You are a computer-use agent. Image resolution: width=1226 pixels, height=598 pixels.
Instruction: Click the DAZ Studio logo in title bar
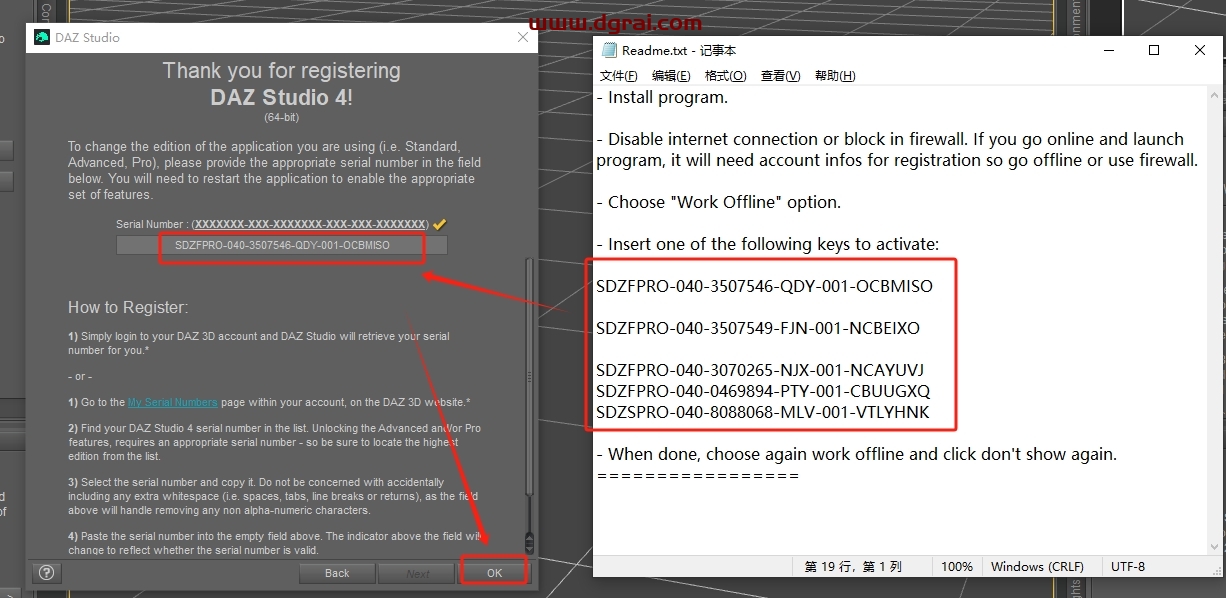(x=42, y=38)
